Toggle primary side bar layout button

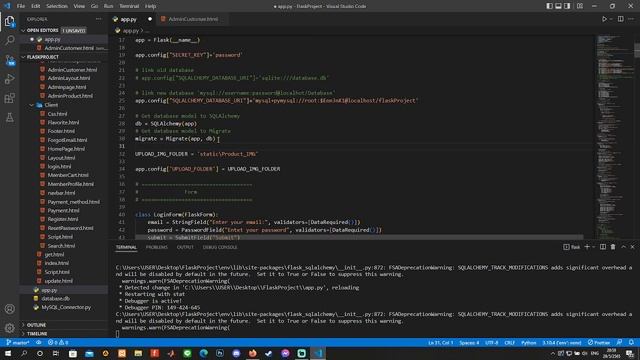point(549,6)
